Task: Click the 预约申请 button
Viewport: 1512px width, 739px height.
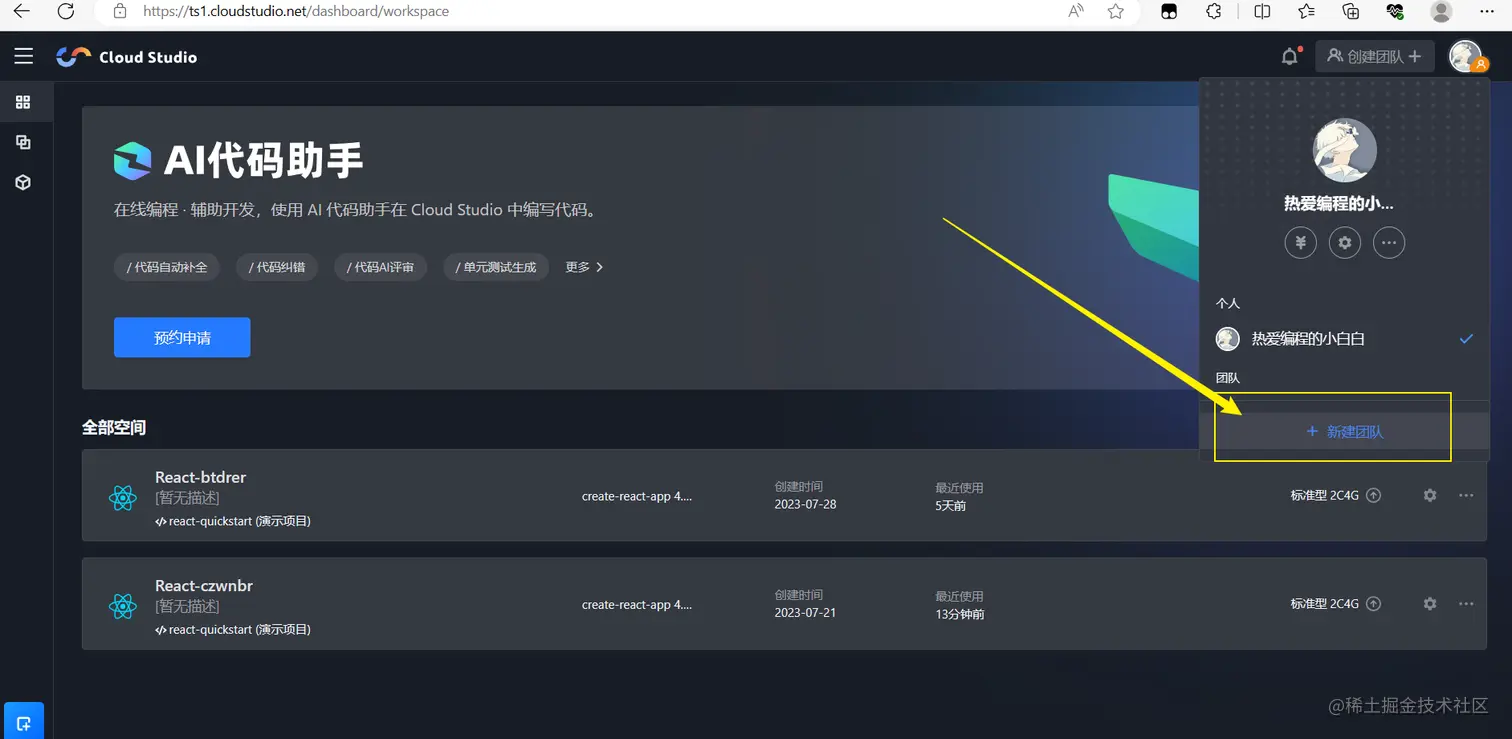Action: (182, 338)
